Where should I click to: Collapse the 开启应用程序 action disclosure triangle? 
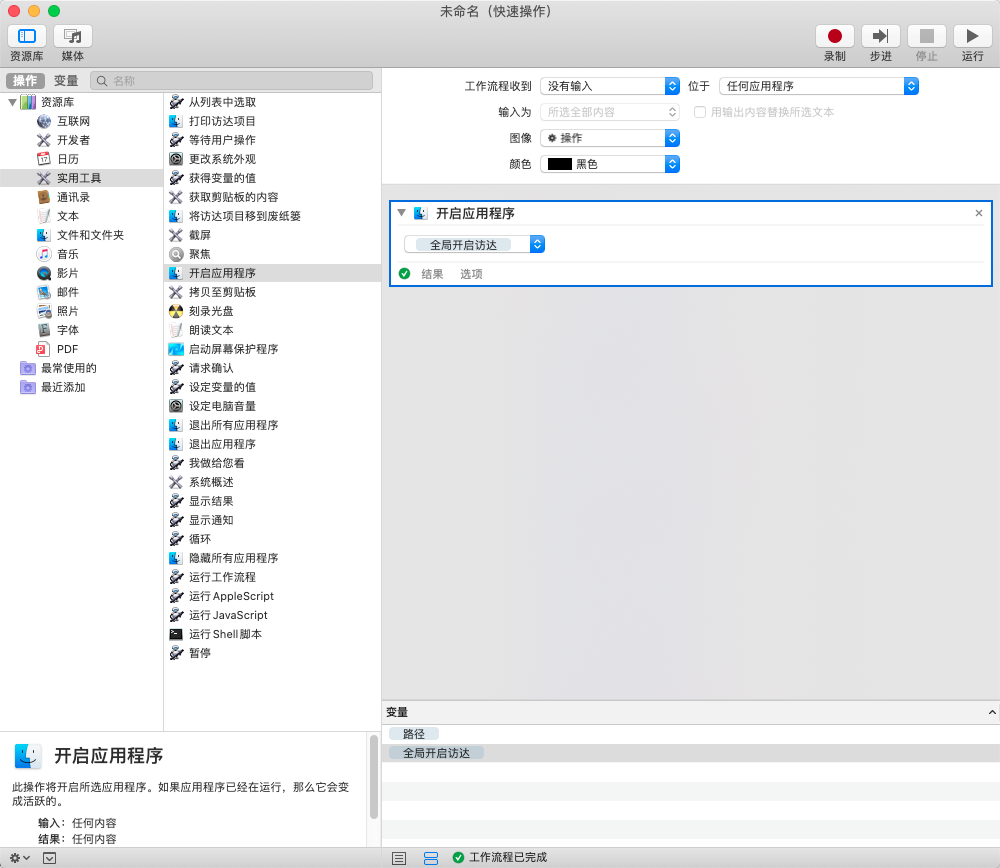[402, 213]
